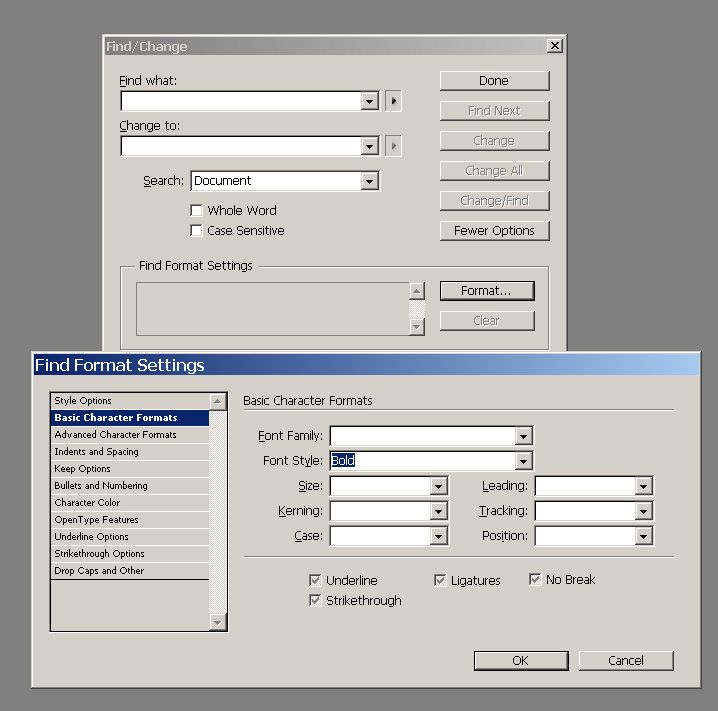Open the Kerning dropdown
Image resolution: width=718 pixels, height=711 pixels.
pyautogui.click(x=438, y=511)
